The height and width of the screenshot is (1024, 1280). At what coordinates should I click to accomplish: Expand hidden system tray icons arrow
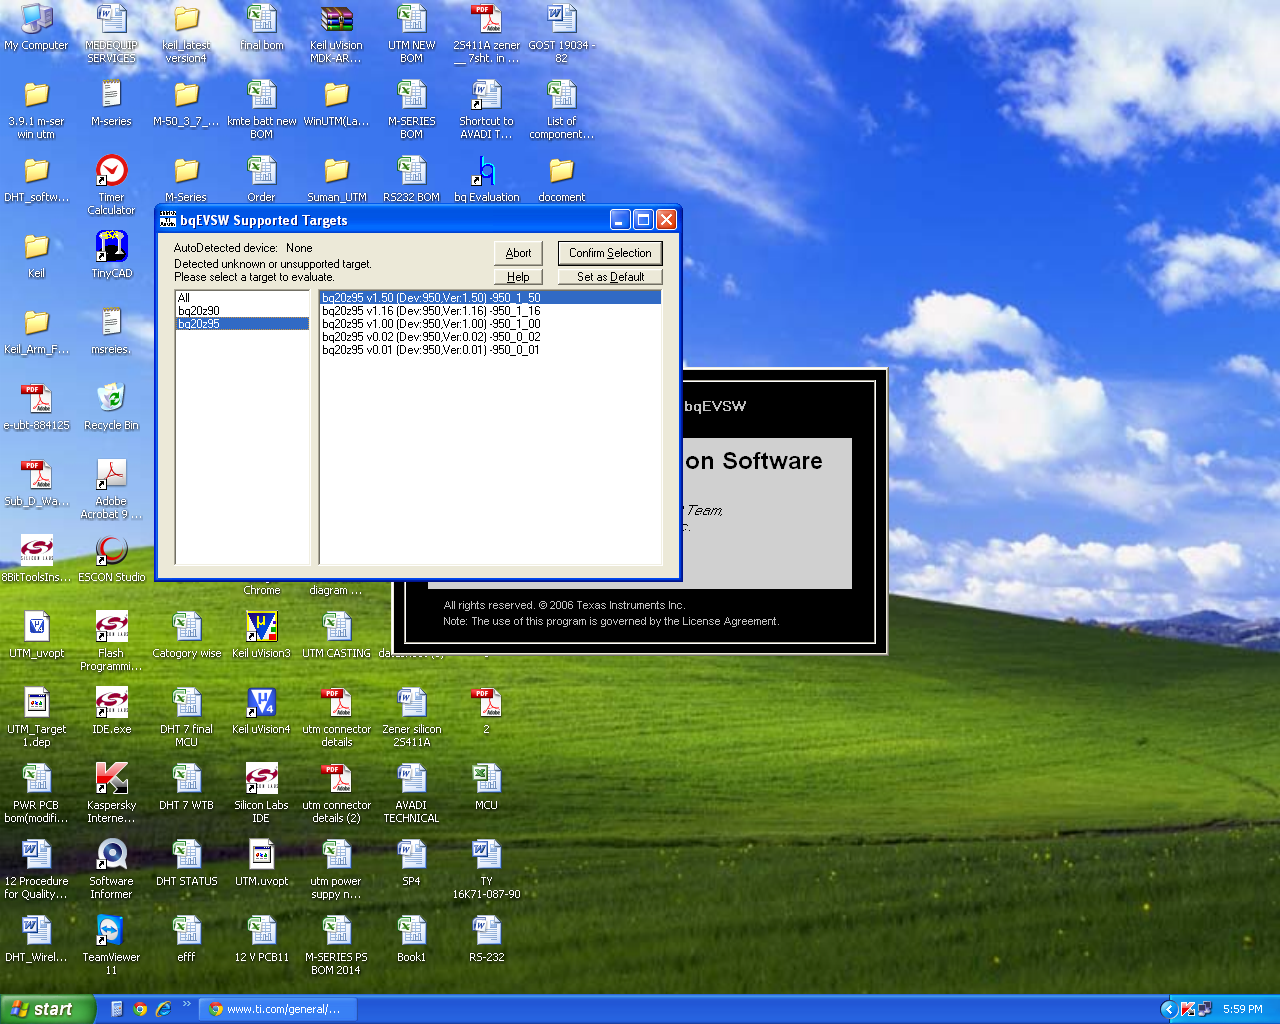click(x=1168, y=1009)
